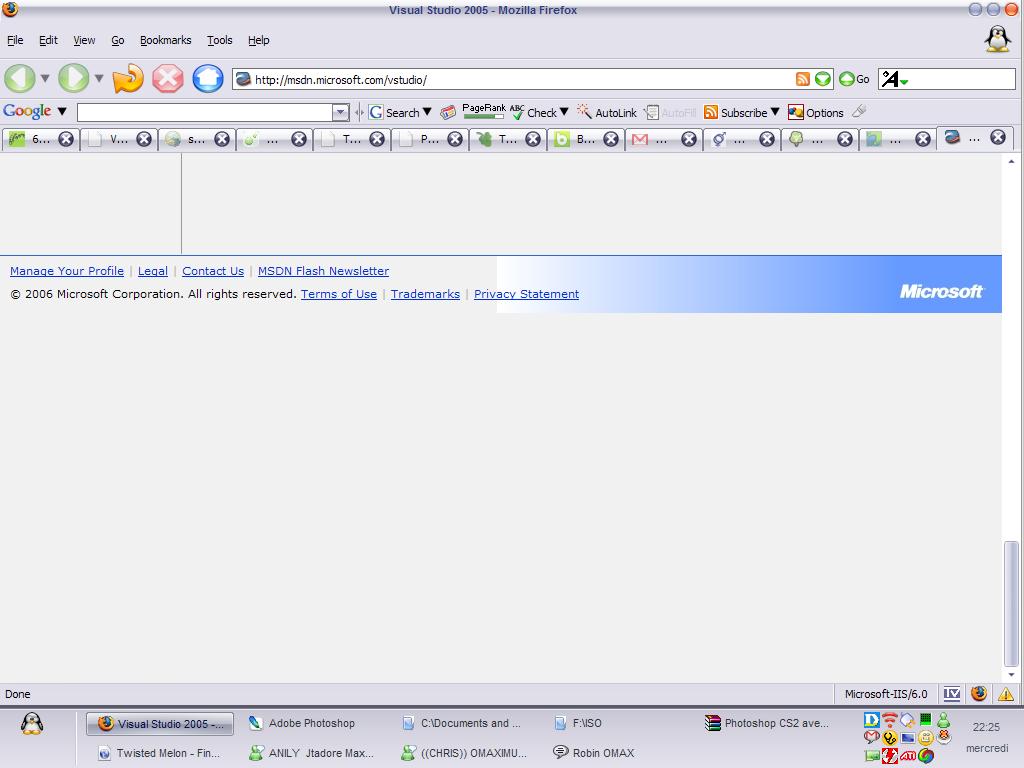The width and height of the screenshot is (1024, 768).
Task: Stop loading with the red X button
Action: coord(168,78)
